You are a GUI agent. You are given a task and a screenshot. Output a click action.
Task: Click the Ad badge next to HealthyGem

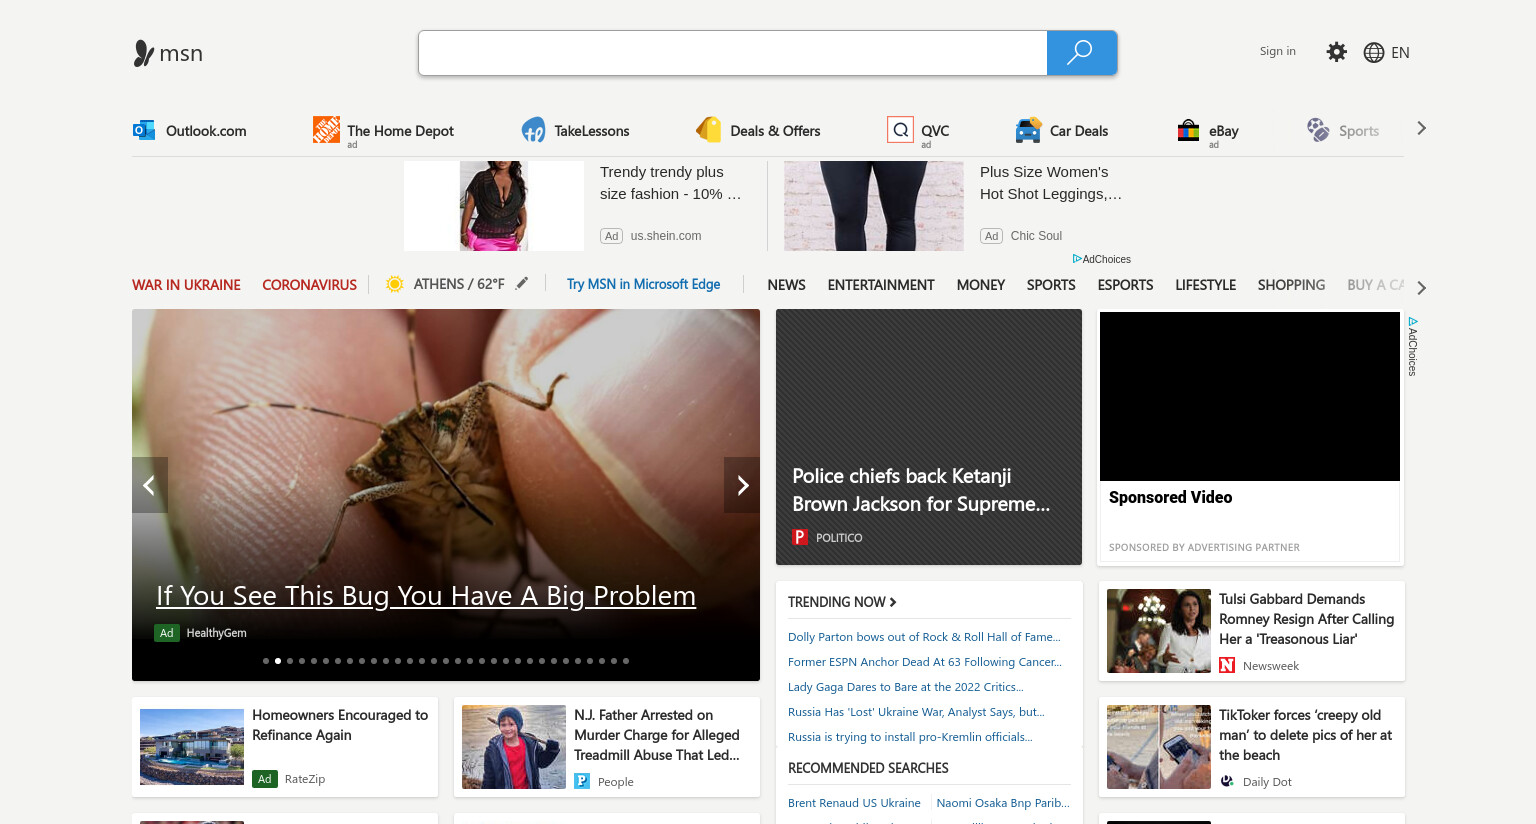167,633
